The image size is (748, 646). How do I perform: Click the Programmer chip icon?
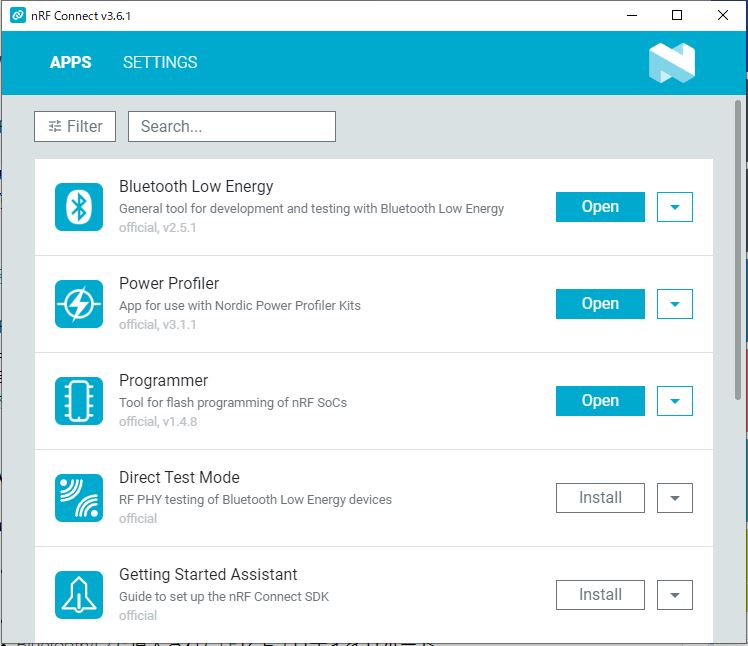79,401
